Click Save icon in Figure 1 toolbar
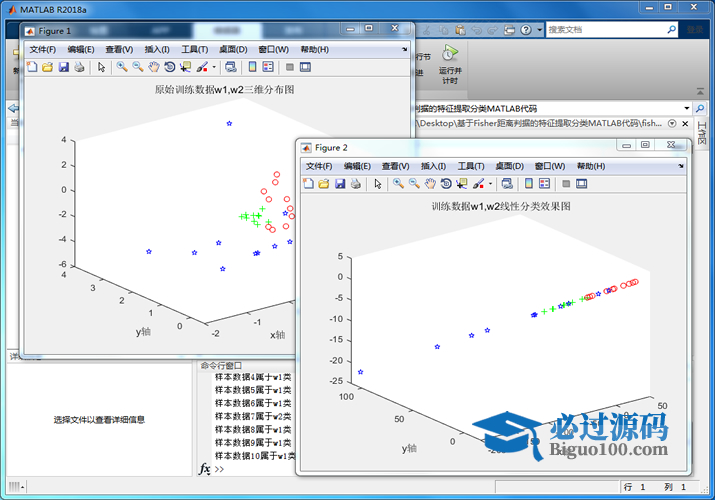Screen dimensions: 715x500 click(x=63, y=67)
